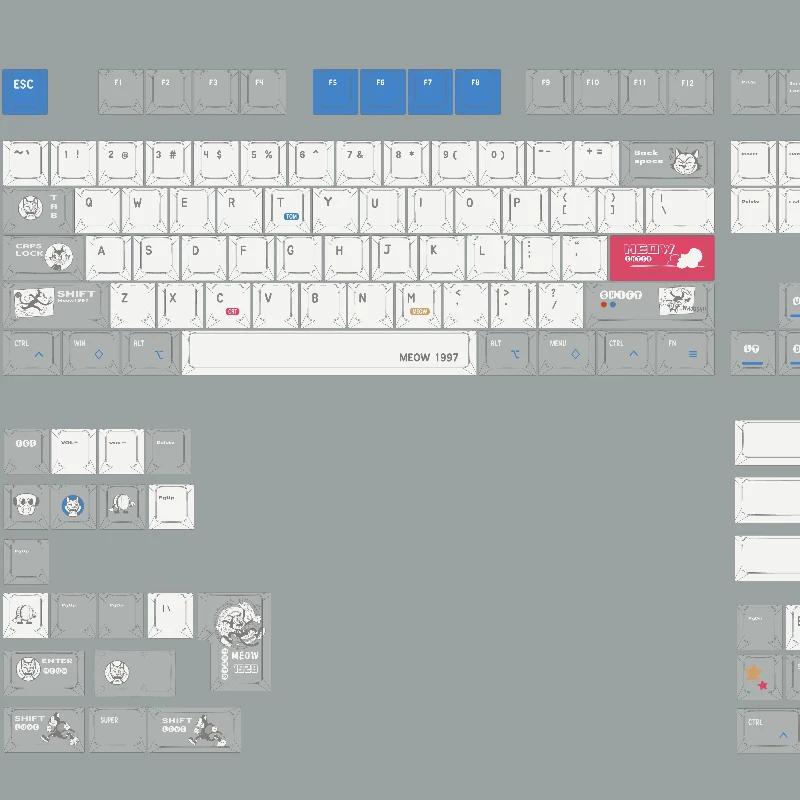Select the F1 keycap

(120, 92)
